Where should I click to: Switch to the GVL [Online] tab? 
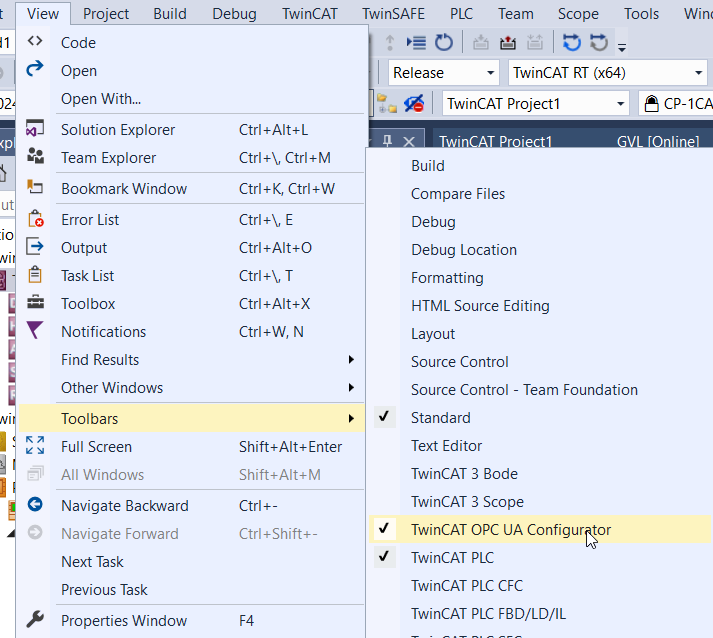[x=658, y=141]
